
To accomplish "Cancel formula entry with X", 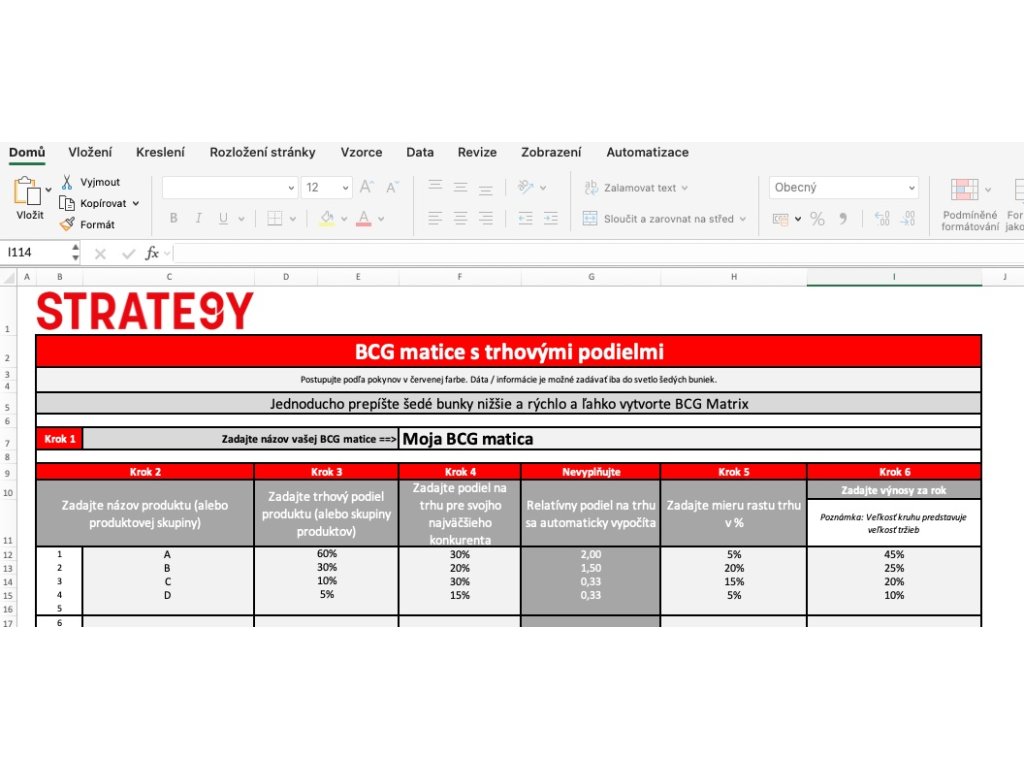I will pos(100,253).
